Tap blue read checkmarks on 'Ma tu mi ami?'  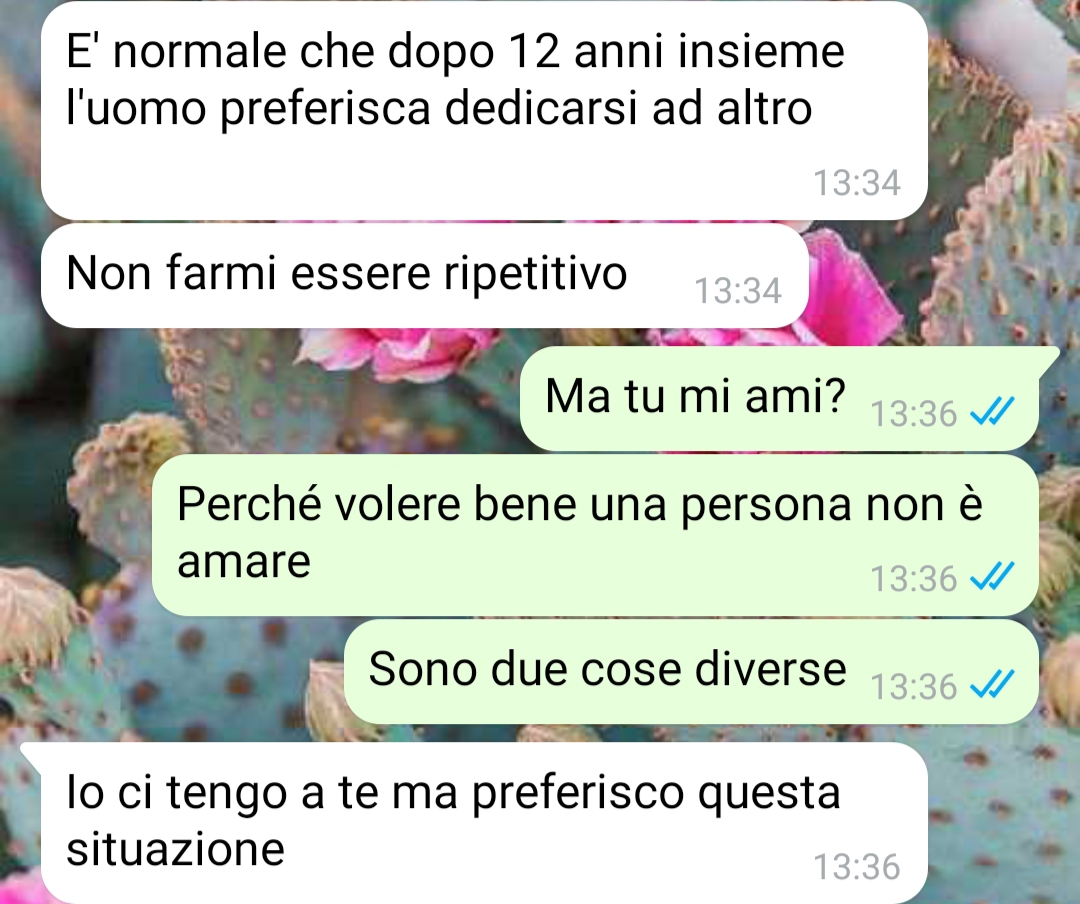(992, 413)
